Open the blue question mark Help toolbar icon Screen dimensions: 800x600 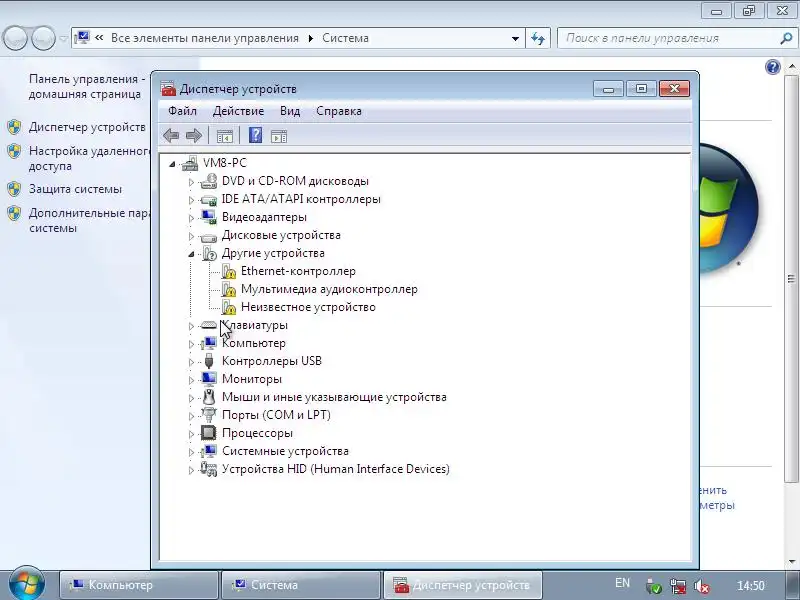tap(255, 135)
